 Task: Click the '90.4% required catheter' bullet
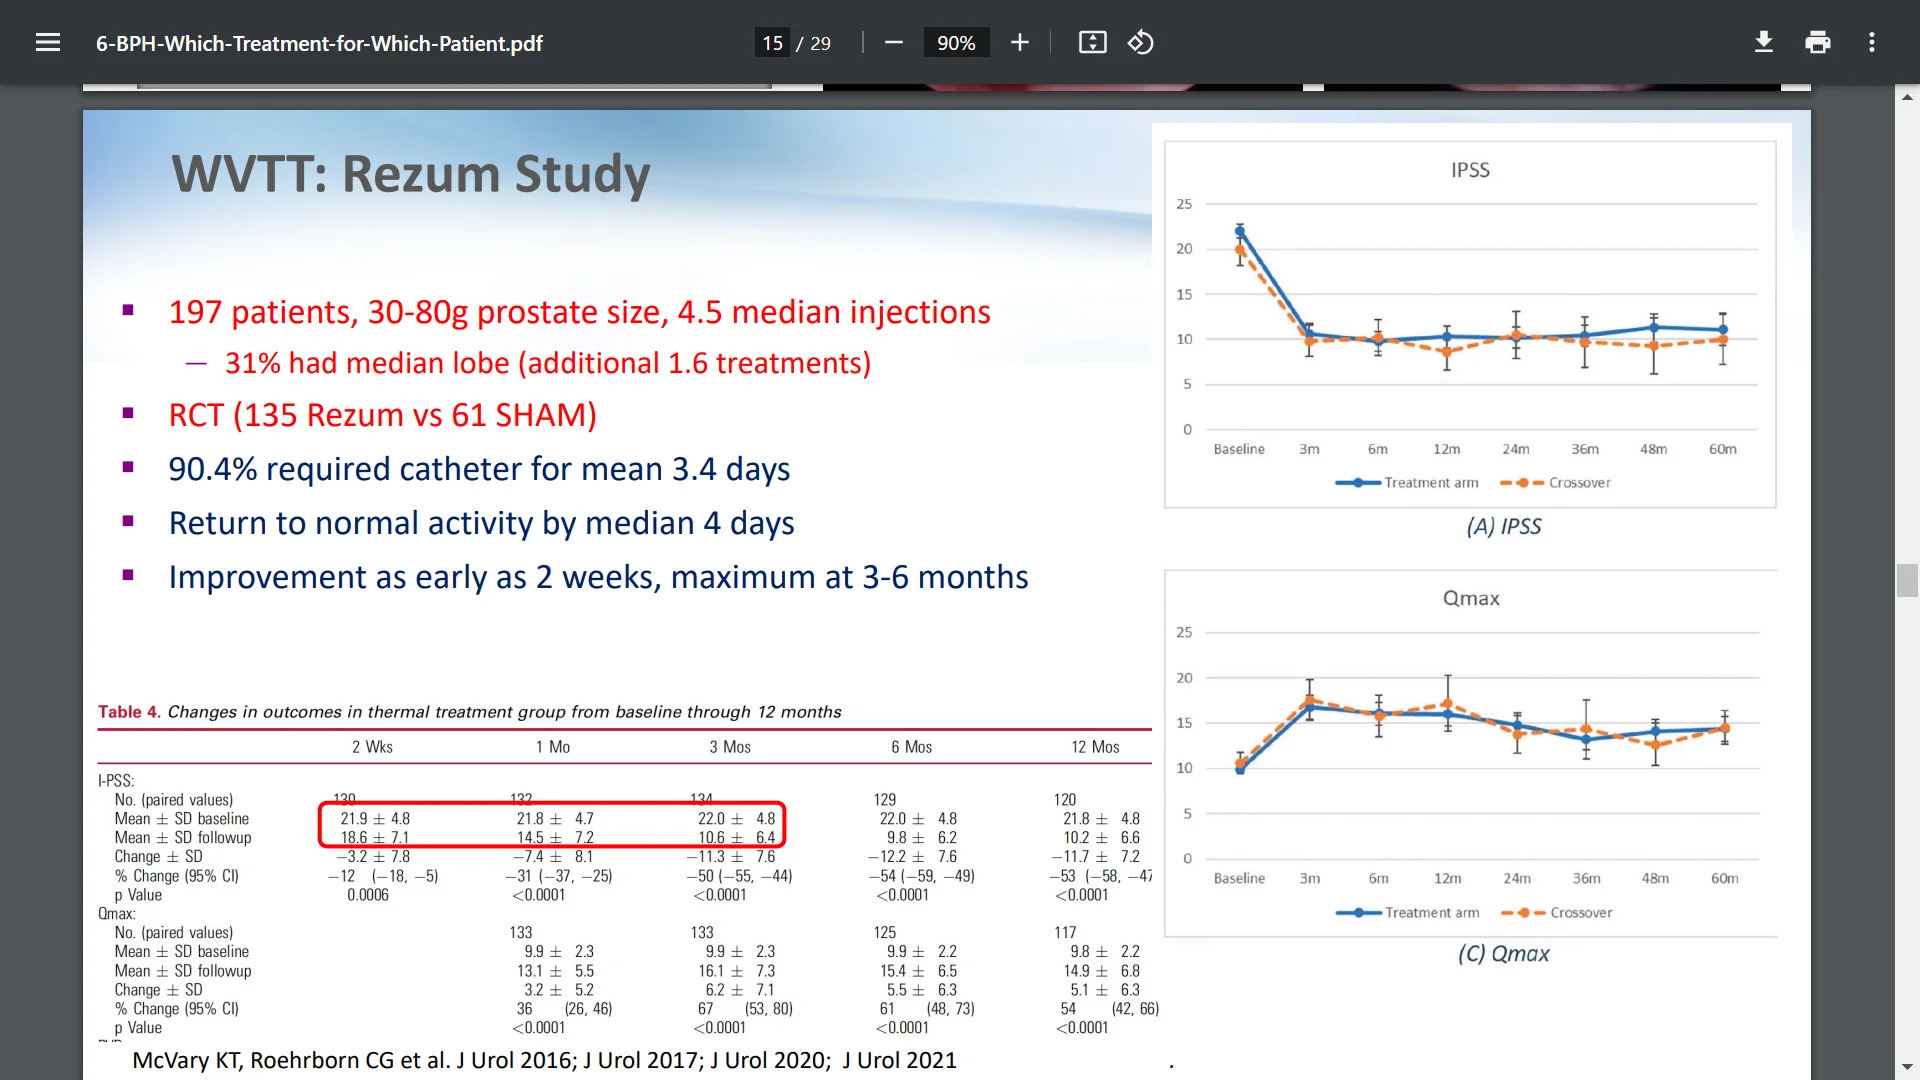(x=479, y=469)
